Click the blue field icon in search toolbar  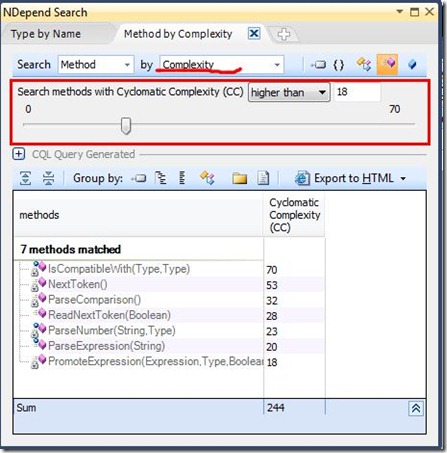(412, 64)
